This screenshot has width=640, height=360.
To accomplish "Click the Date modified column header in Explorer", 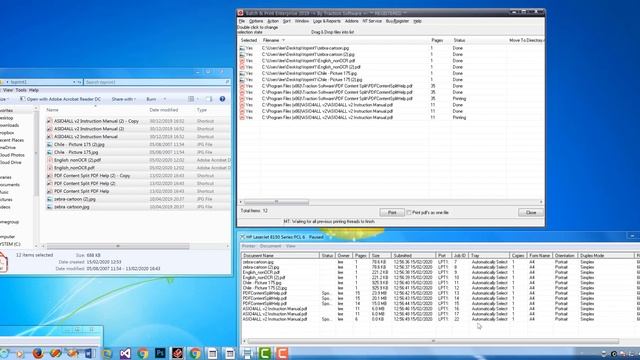I will (164, 110).
